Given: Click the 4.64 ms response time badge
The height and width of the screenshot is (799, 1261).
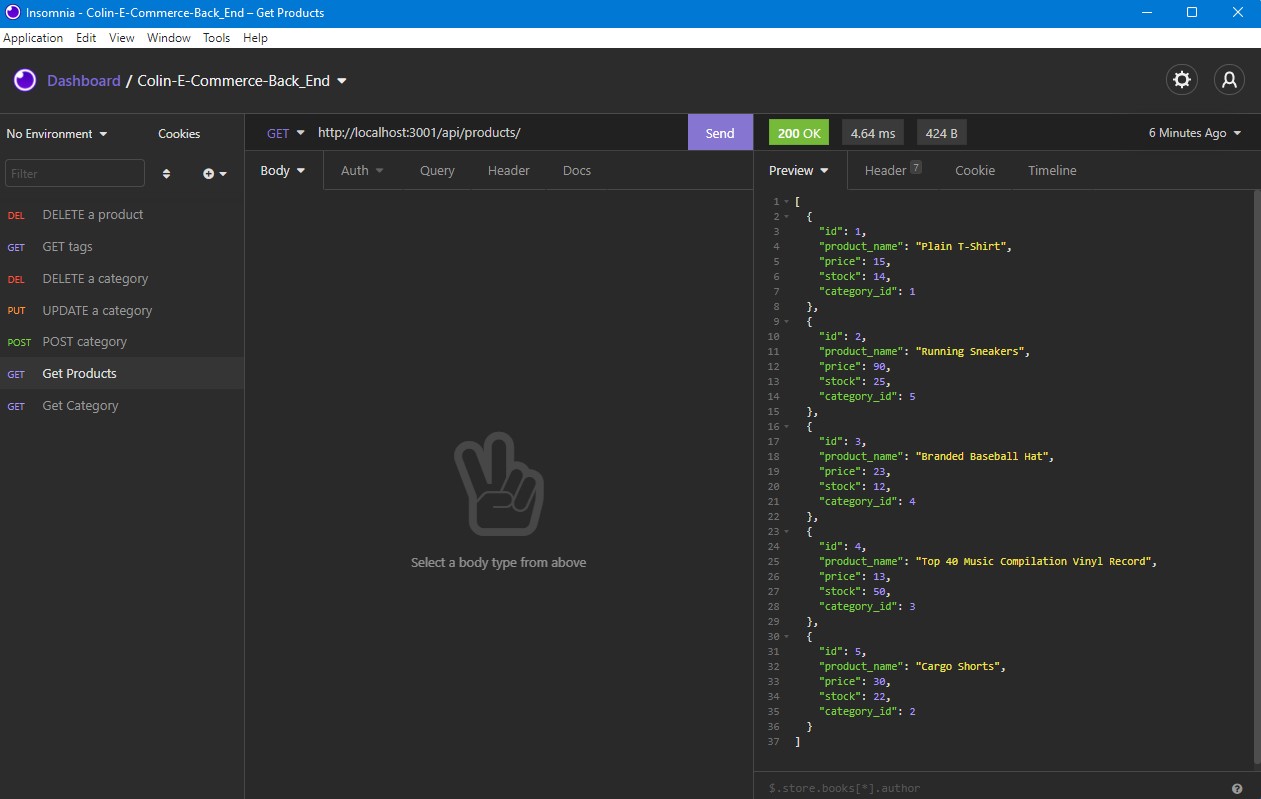Looking at the screenshot, I should click(x=873, y=133).
